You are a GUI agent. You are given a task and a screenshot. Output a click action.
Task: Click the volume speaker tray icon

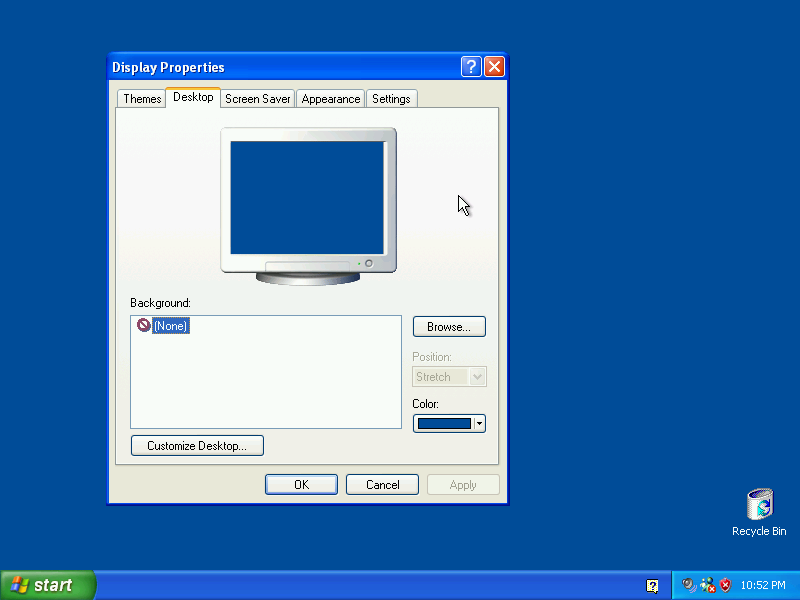coord(689,585)
